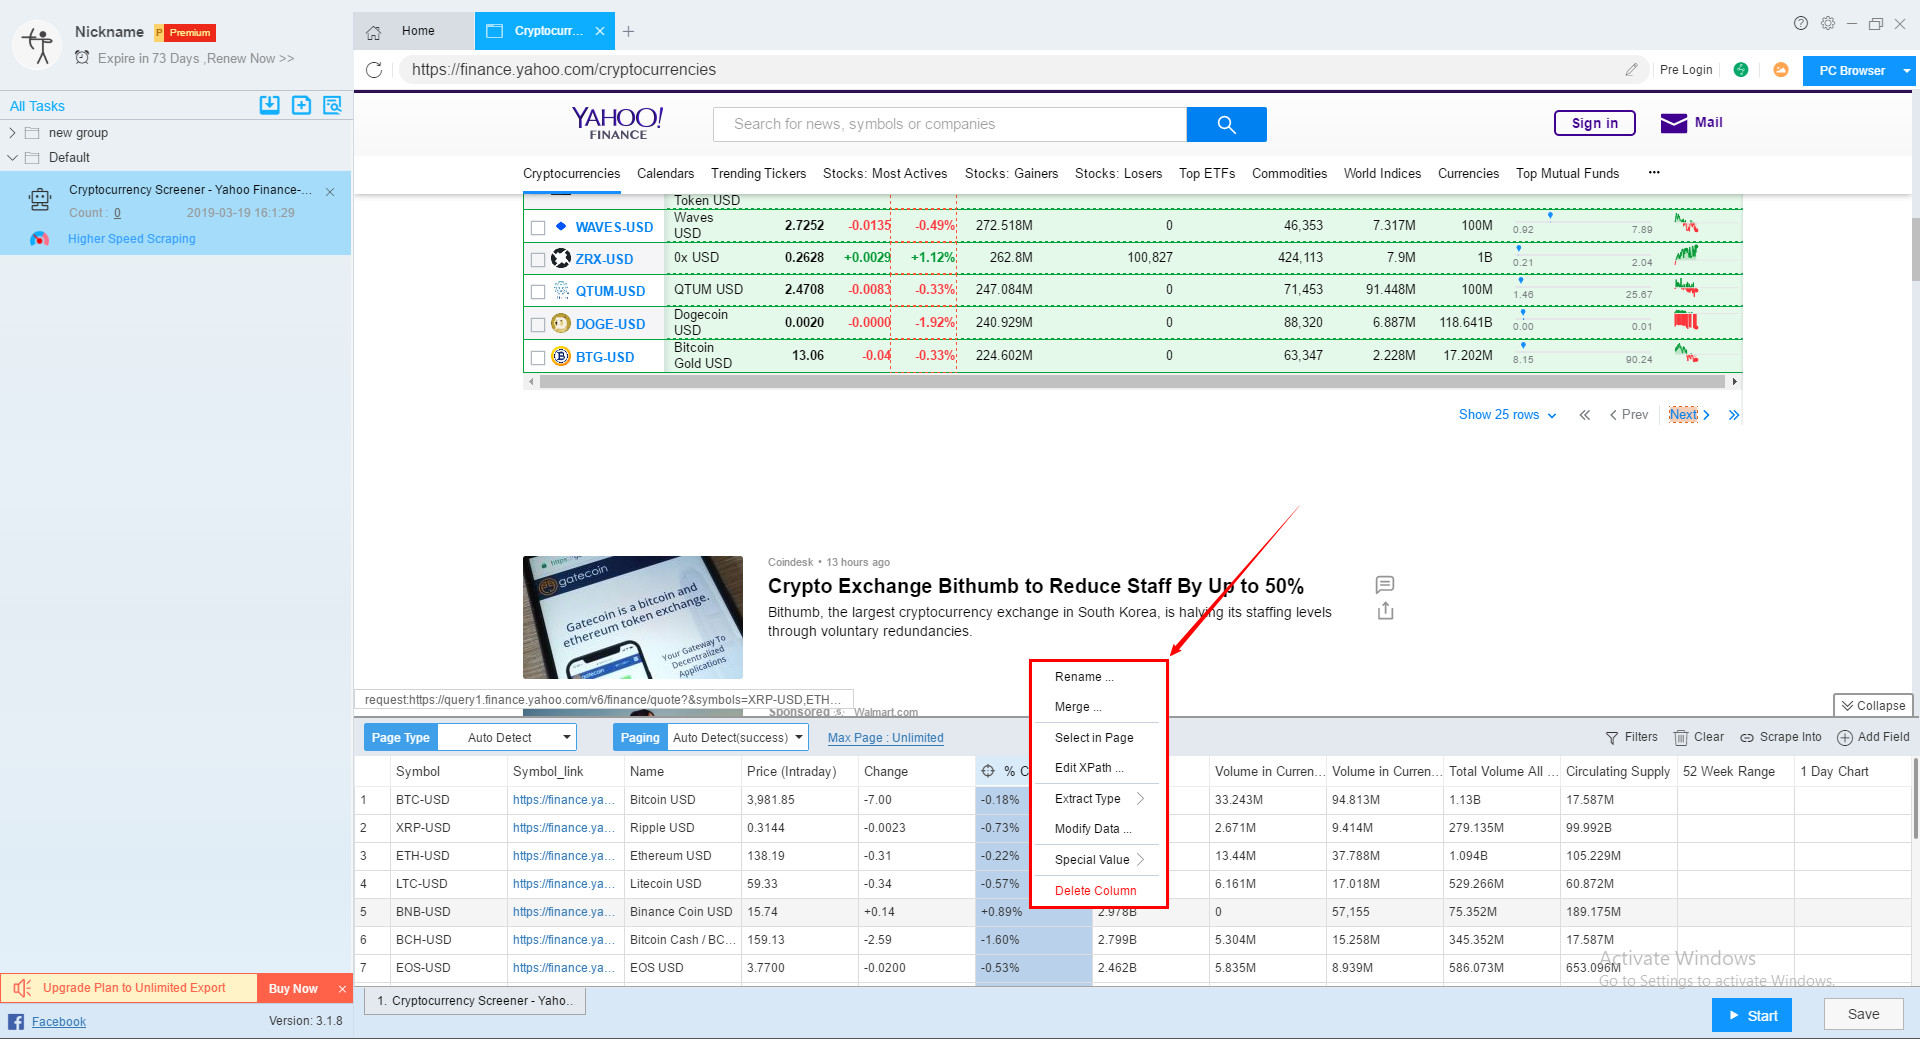
Task: Click the Clear trash icon
Action: [1681, 738]
